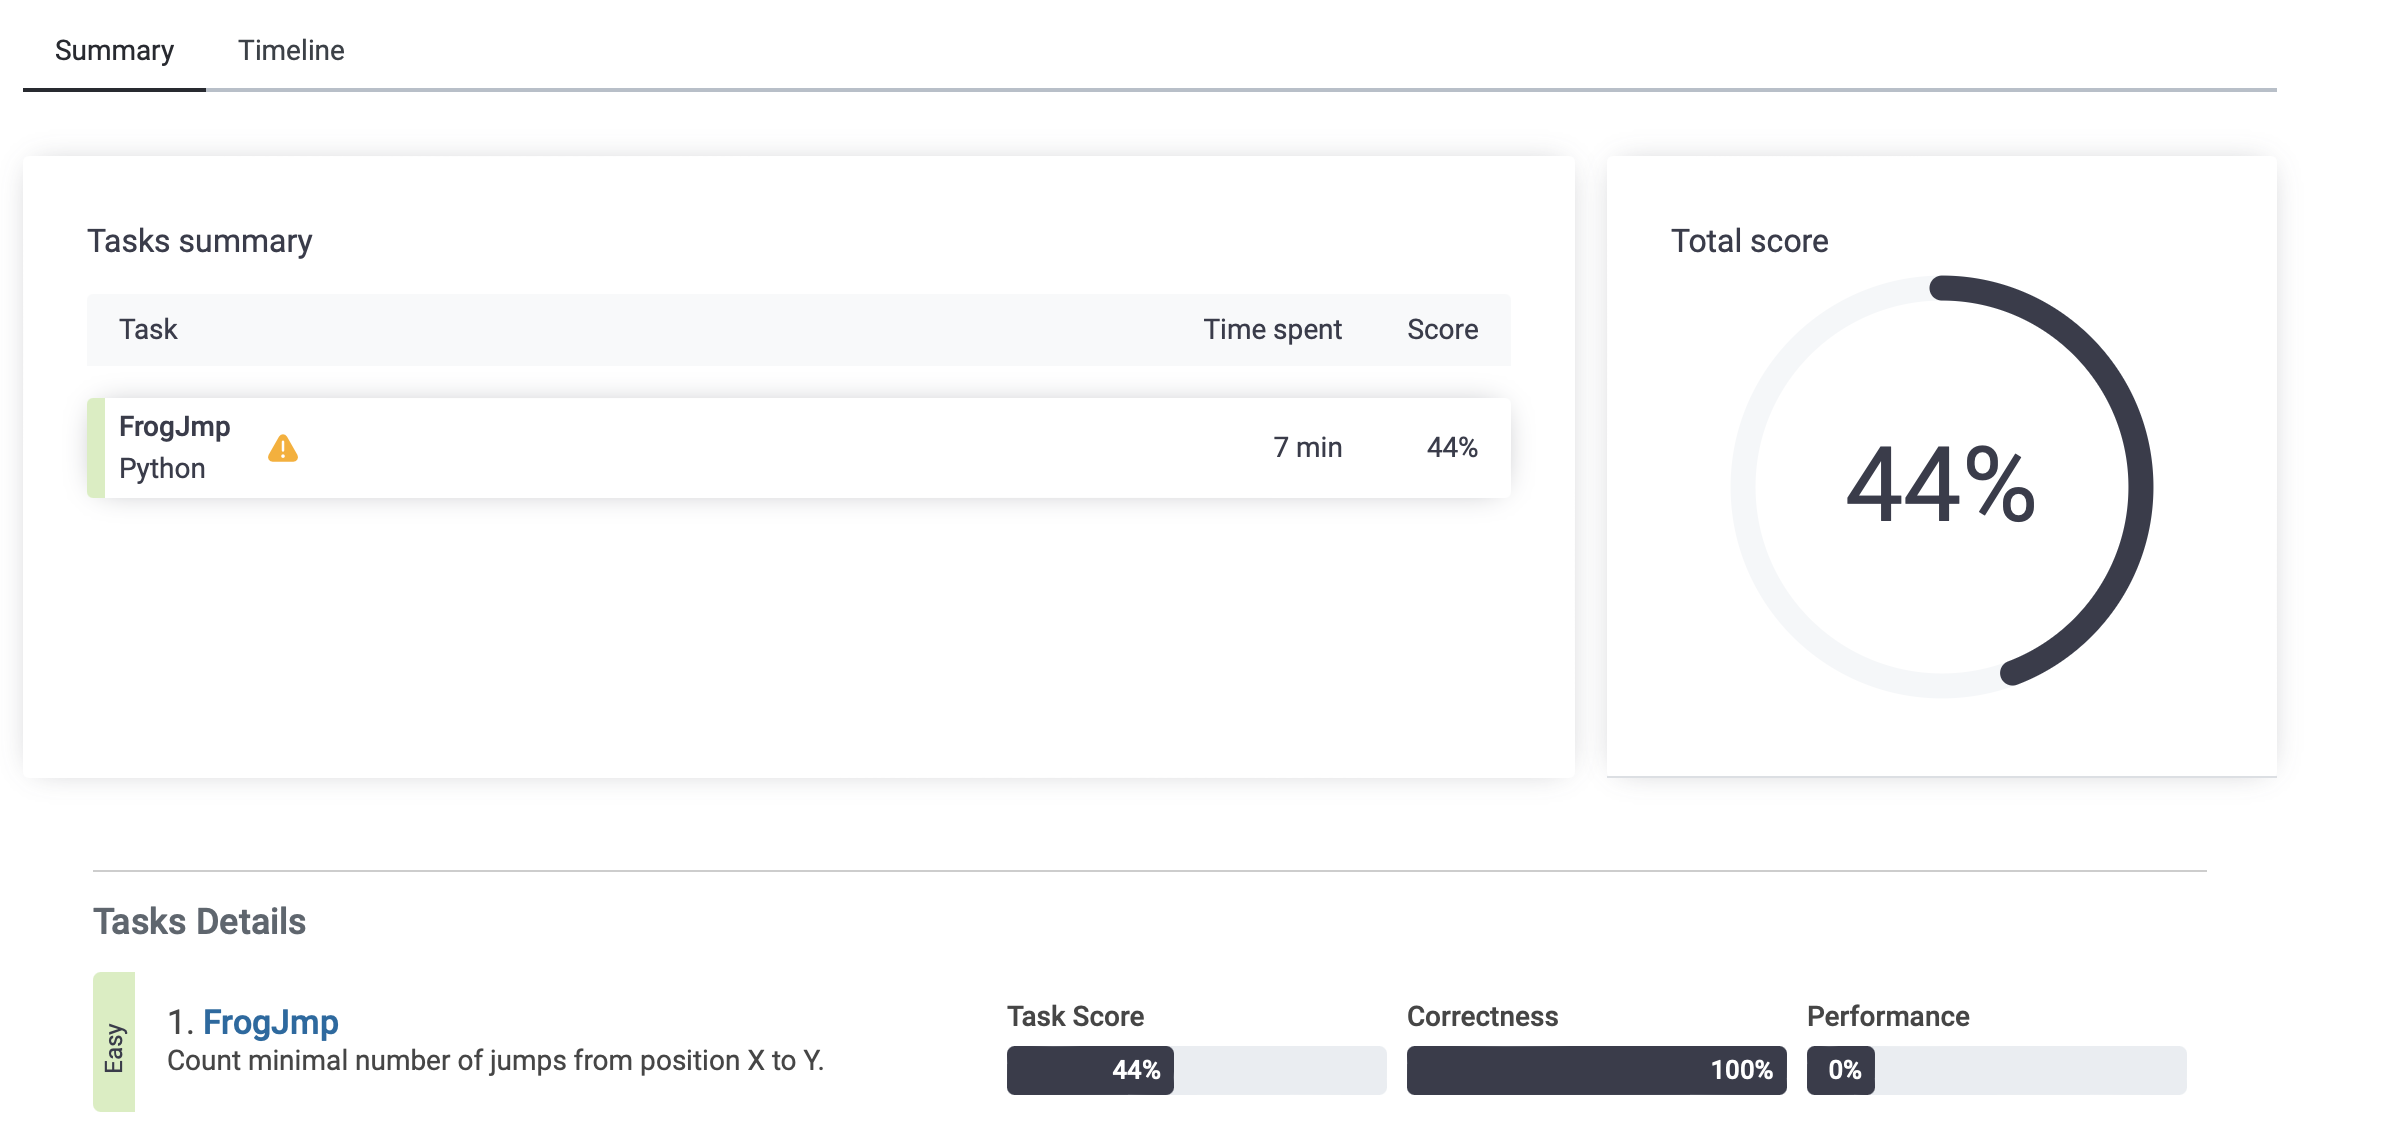The width and height of the screenshot is (2384, 1142).
Task: Click the 44% score in task row
Action: click(1451, 447)
